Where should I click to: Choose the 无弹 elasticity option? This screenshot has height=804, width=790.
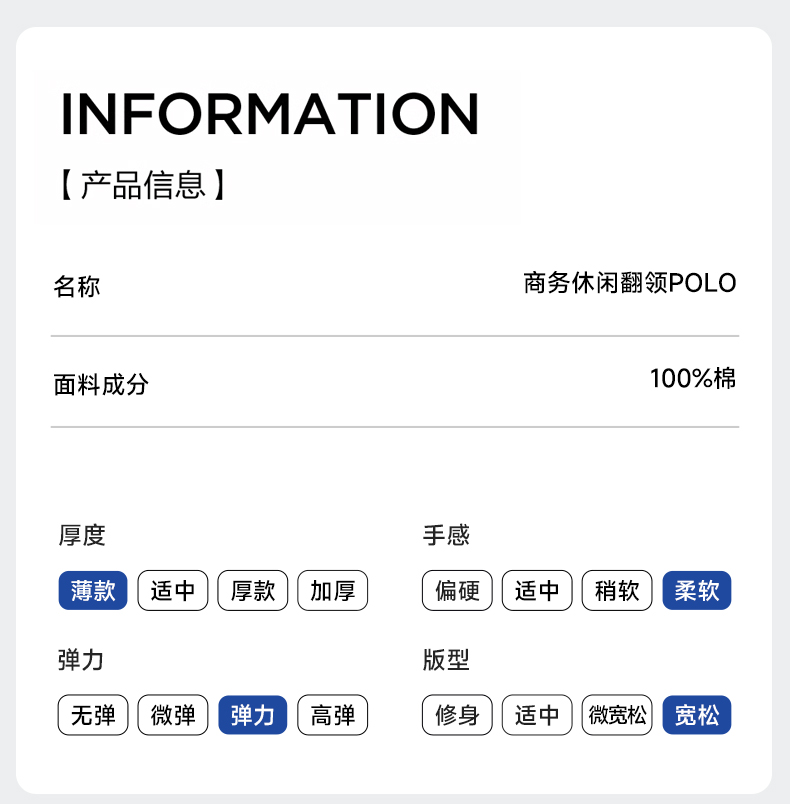(93, 716)
